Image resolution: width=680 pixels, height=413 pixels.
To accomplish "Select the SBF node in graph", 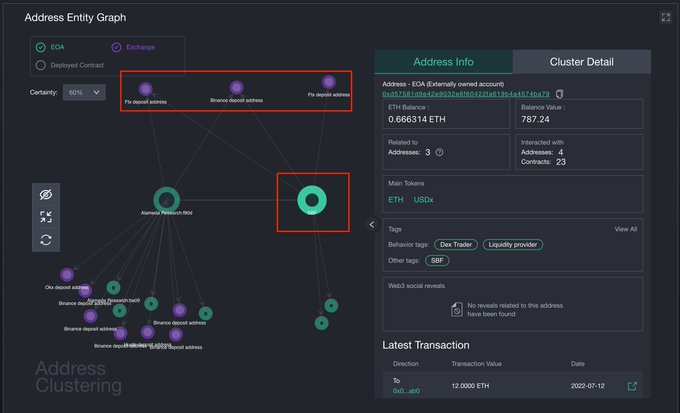I will 312,200.
